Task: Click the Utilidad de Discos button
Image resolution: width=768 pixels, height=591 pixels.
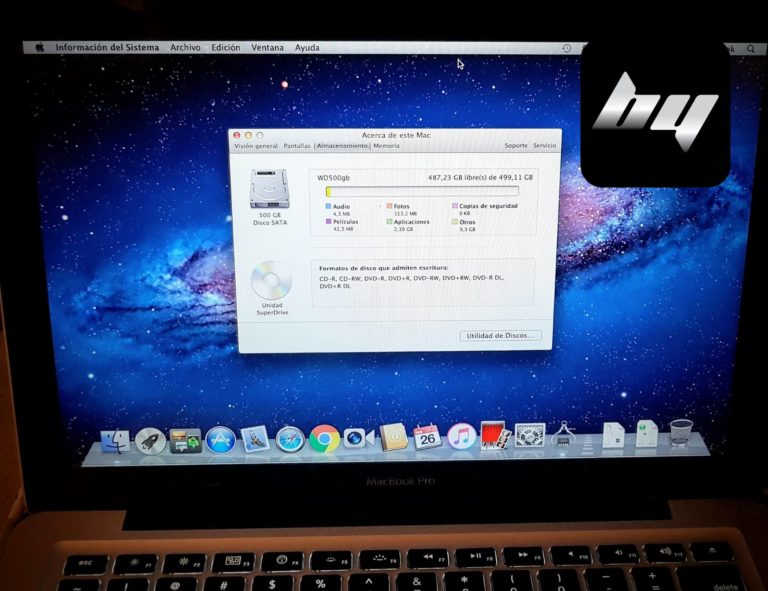Action: tap(501, 336)
